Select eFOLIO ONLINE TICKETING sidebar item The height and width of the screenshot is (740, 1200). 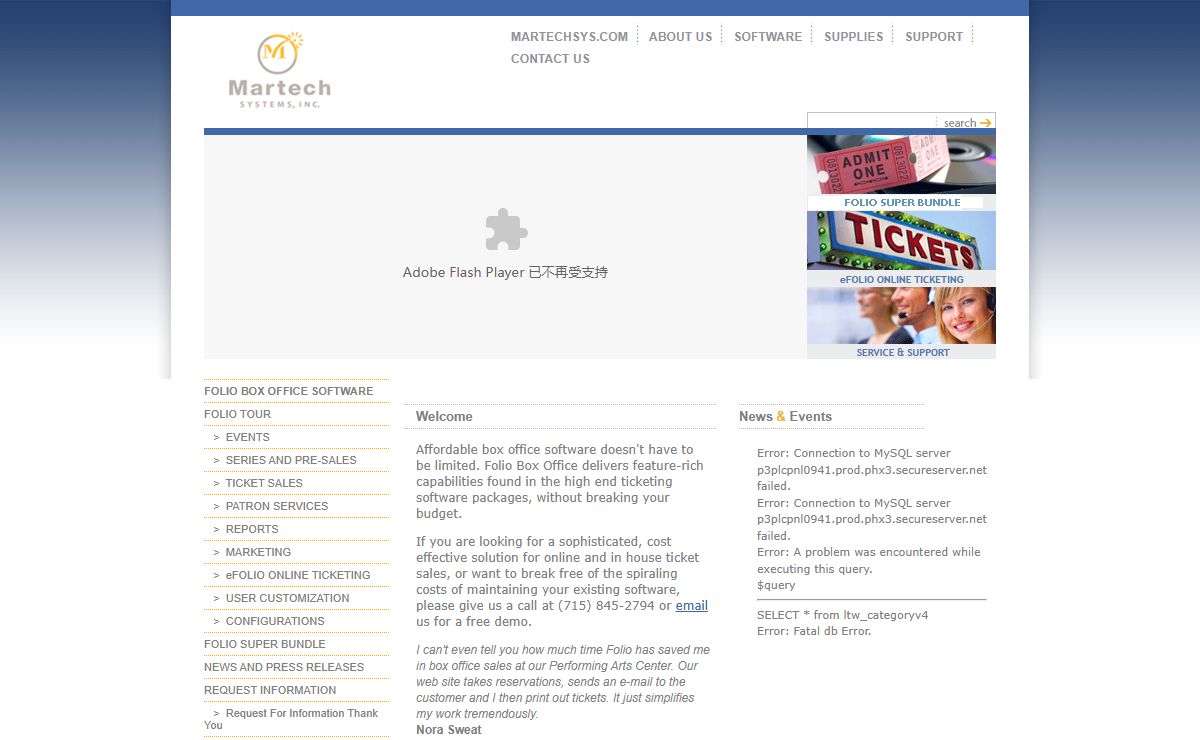(x=298, y=575)
